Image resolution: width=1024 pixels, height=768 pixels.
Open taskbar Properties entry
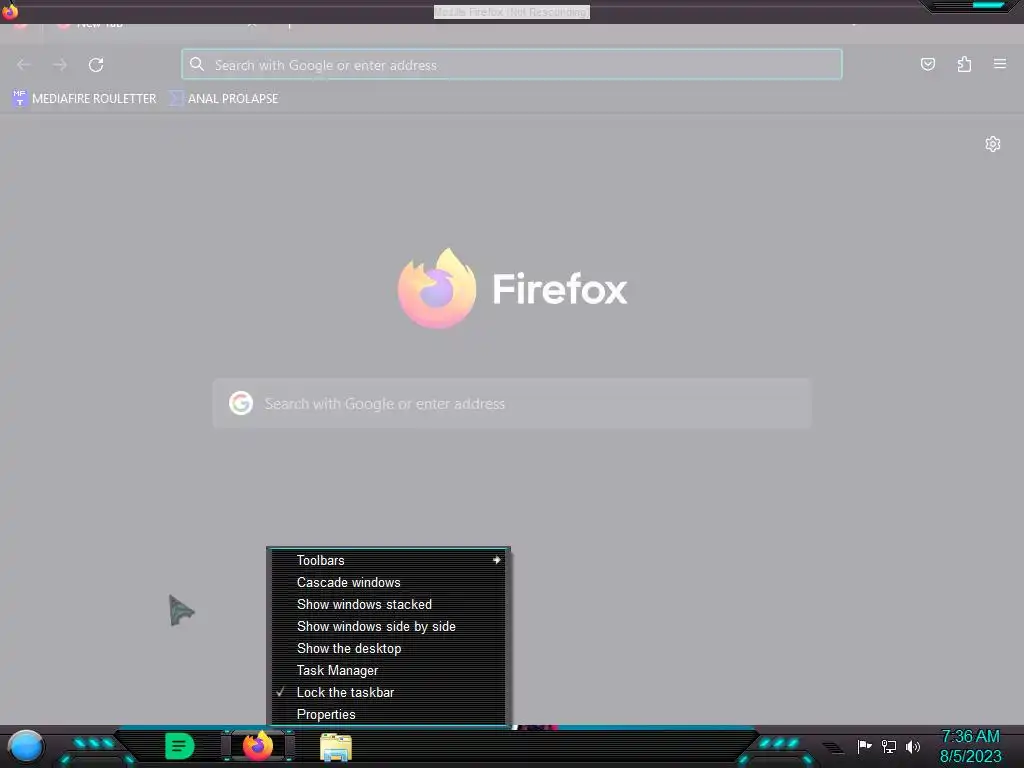[x=389, y=714]
